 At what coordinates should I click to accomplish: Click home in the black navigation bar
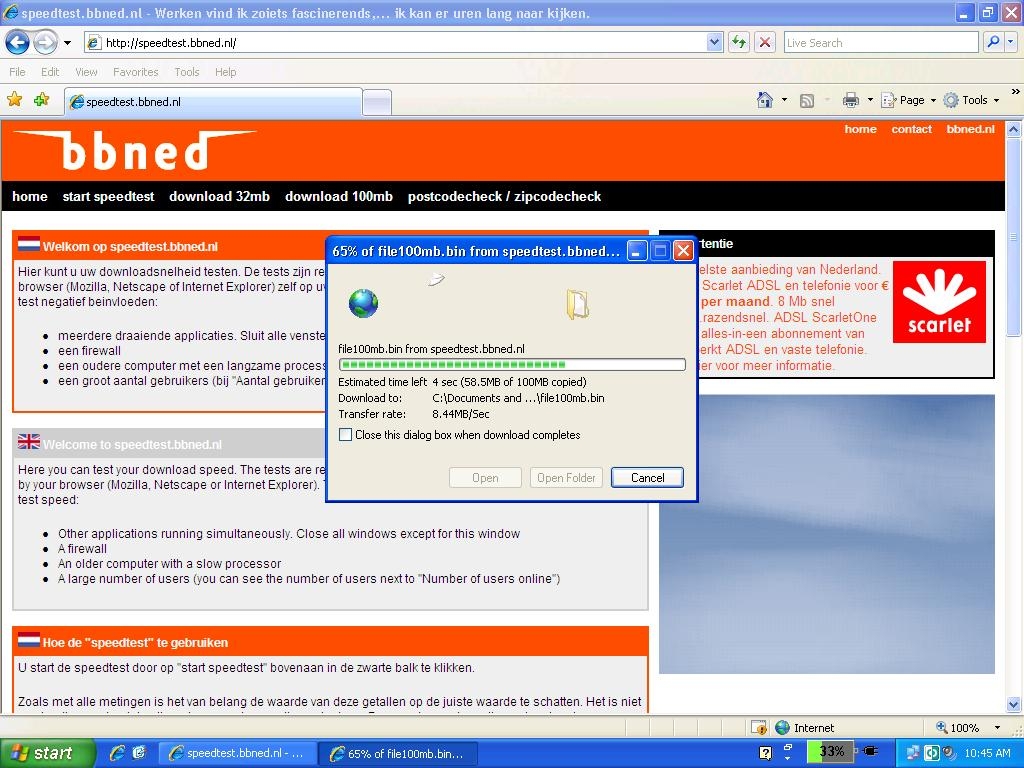30,197
